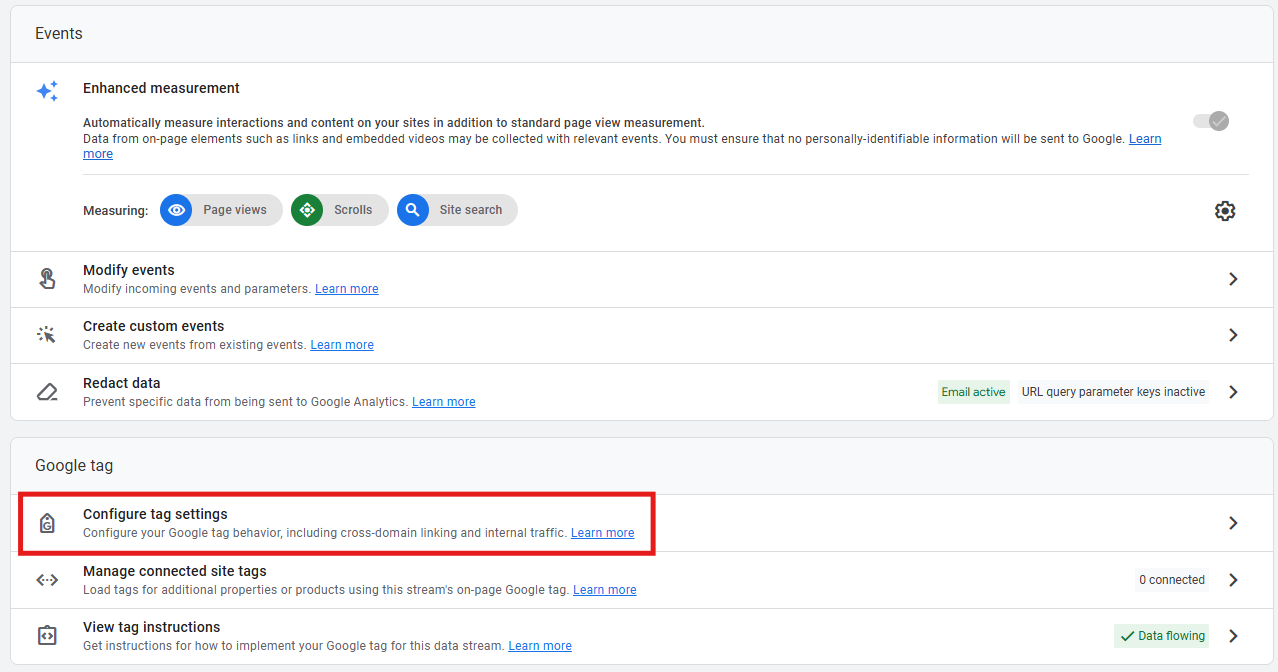
Task: Click the Enhanced measurement heading
Action: 161,88
